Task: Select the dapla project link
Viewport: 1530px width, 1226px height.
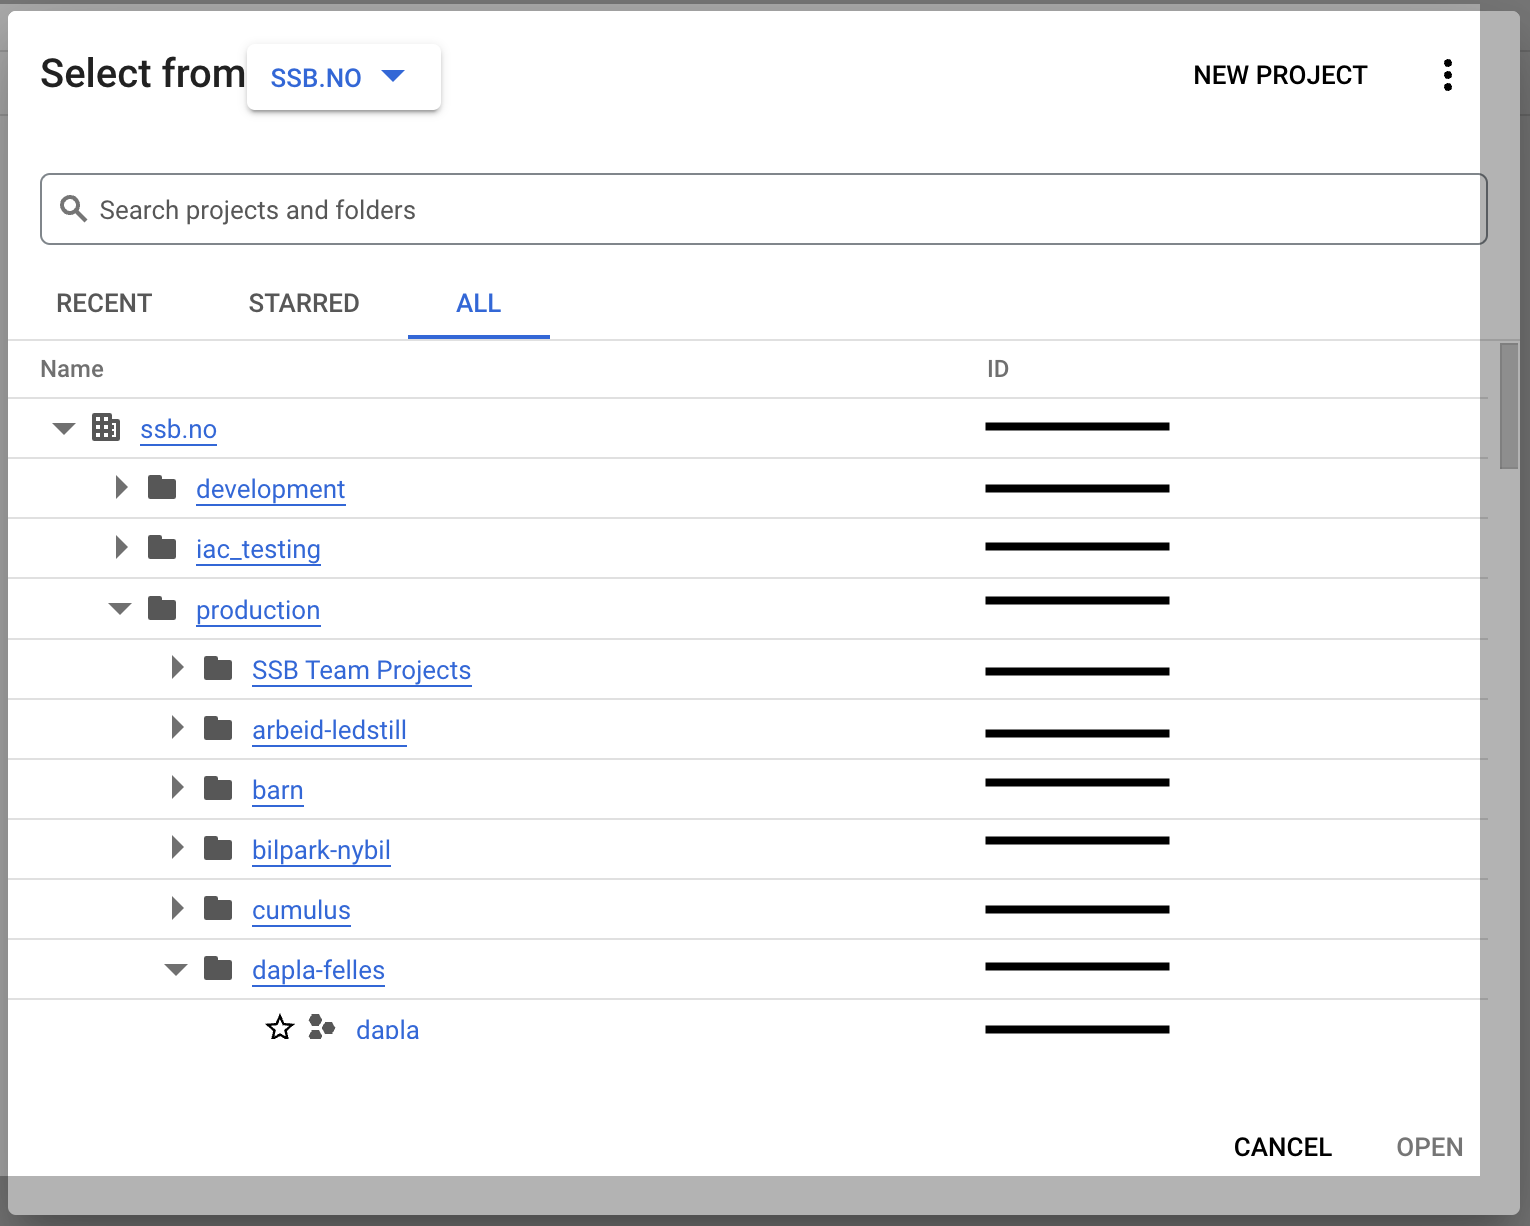Action: [387, 1029]
